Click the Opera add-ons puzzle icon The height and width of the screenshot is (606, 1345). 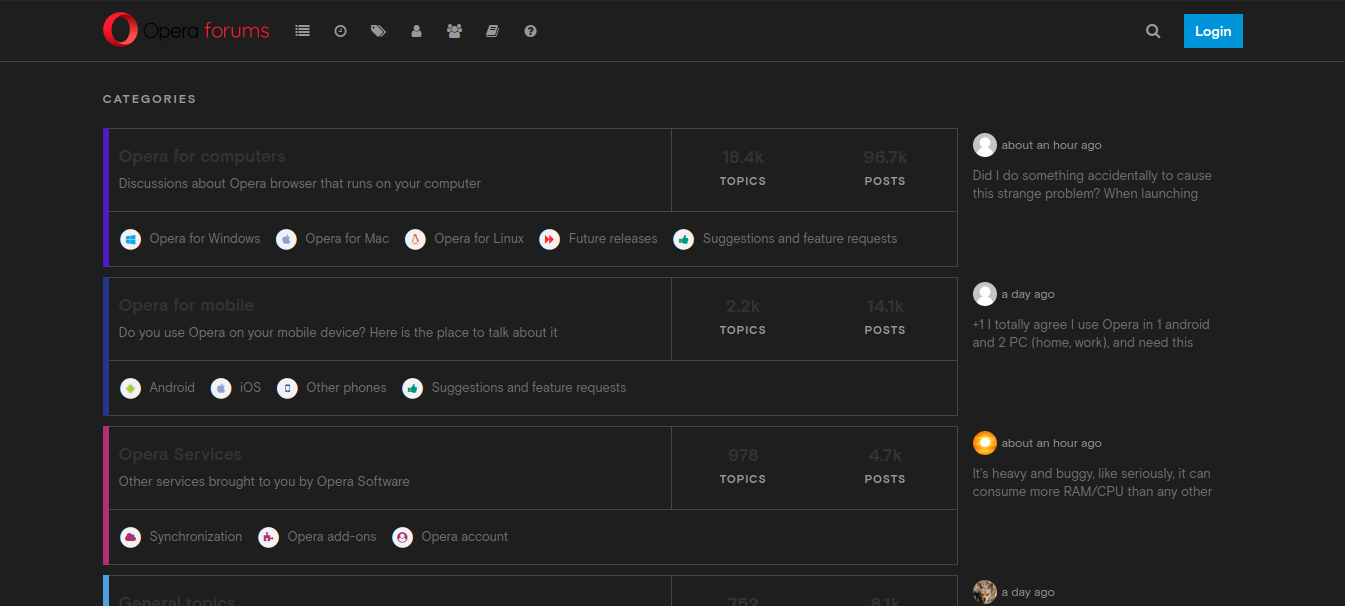(x=268, y=537)
